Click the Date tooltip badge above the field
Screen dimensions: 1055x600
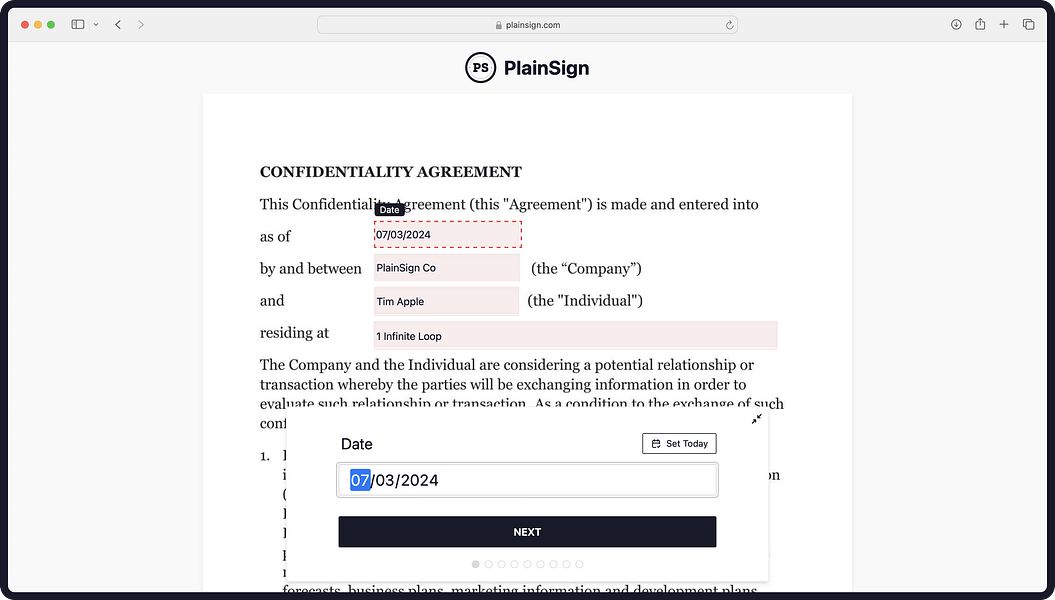[x=389, y=209]
